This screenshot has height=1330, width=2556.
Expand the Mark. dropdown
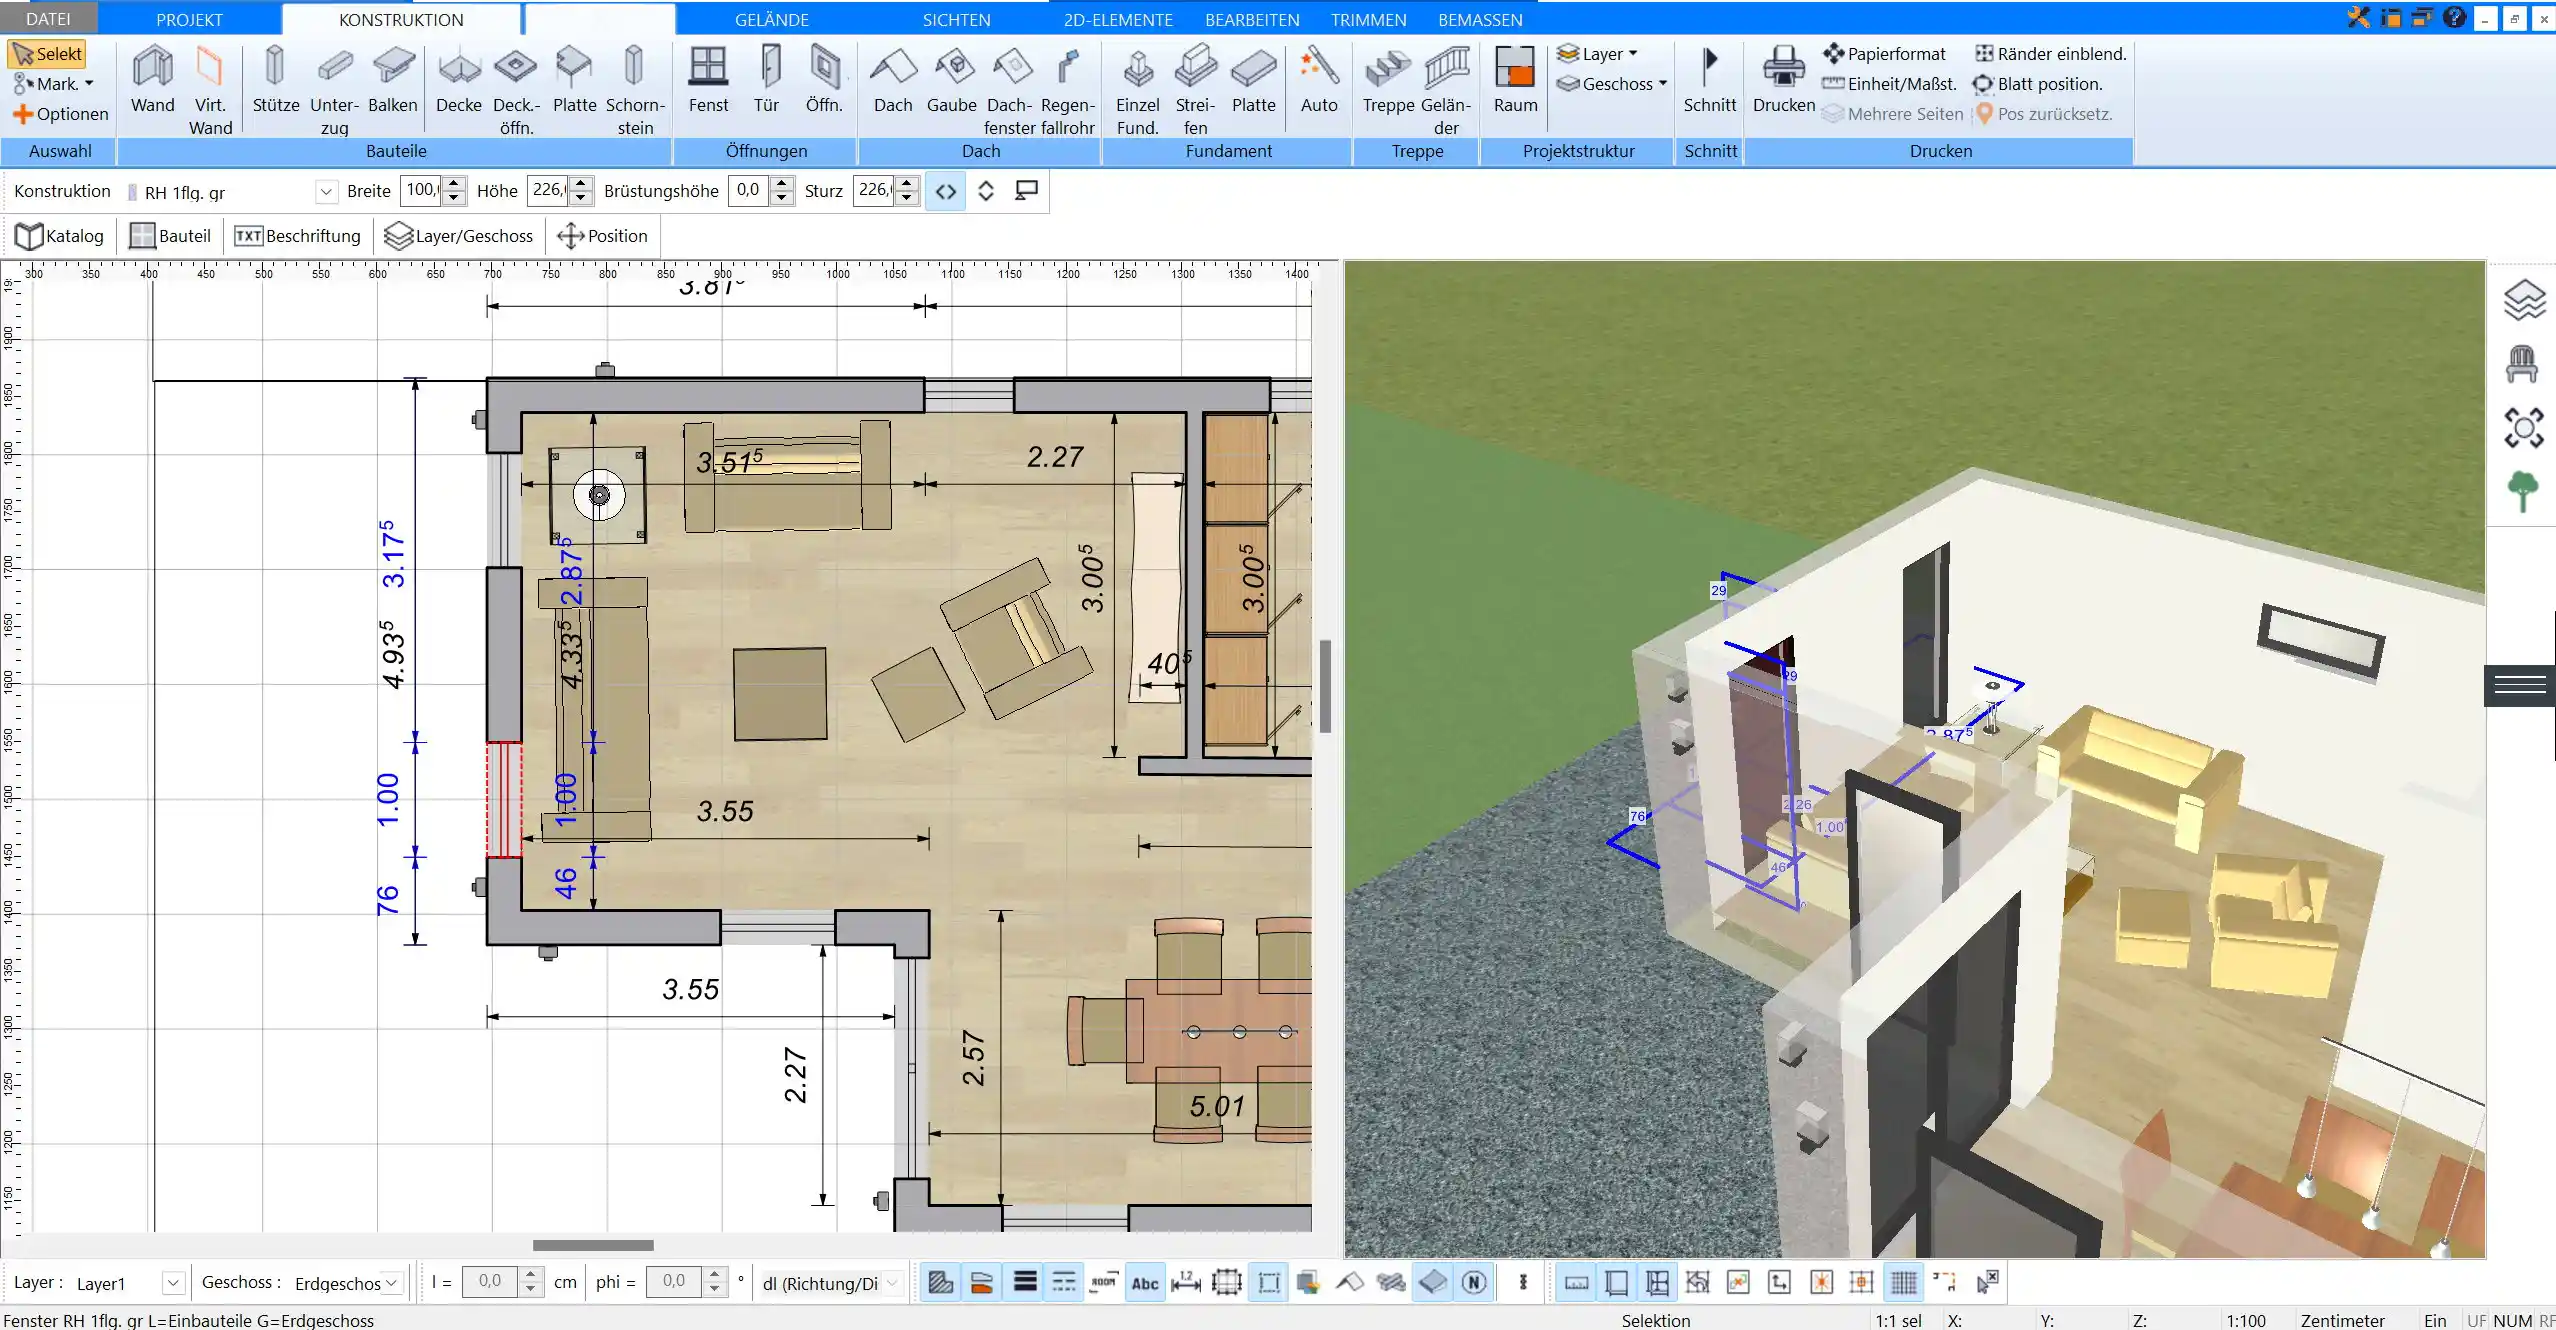tap(54, 84)
